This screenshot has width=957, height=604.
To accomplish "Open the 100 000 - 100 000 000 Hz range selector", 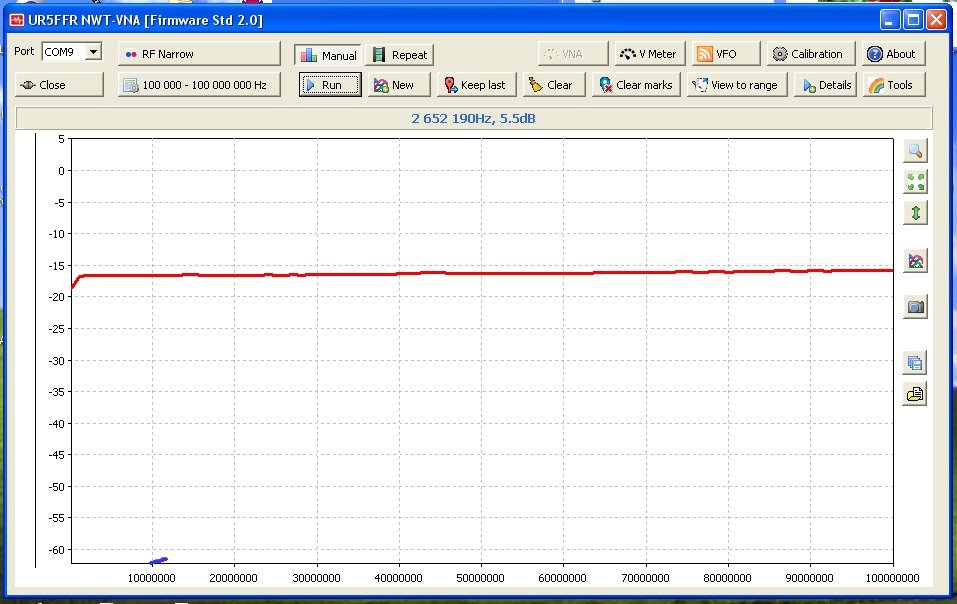I will pos(199,85).
